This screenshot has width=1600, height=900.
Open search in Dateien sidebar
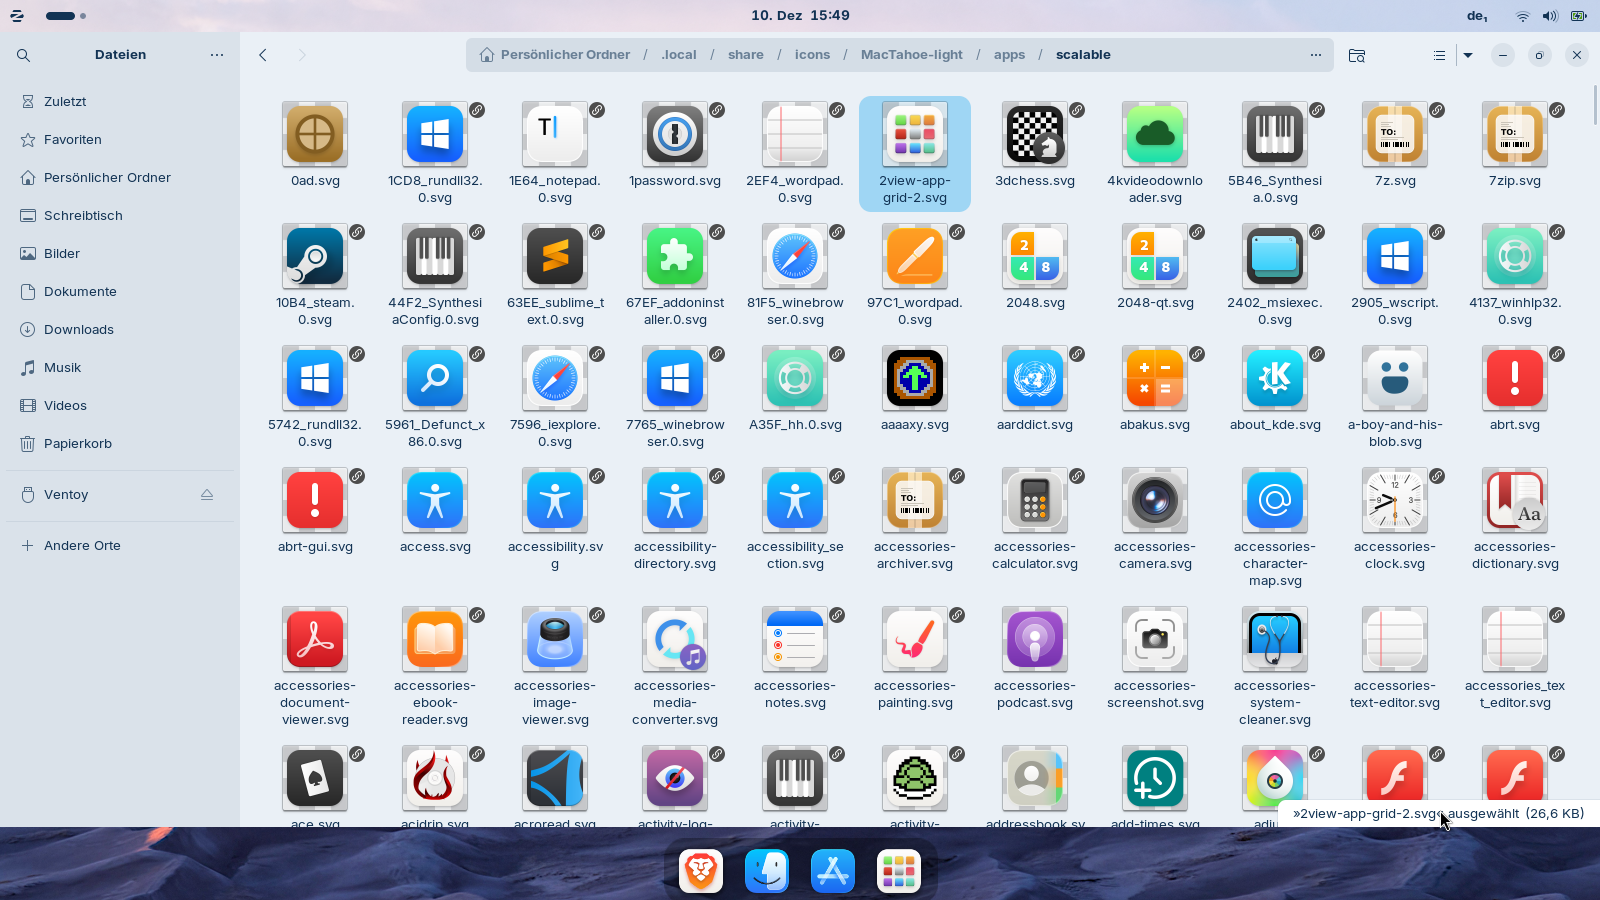coord(23,55)
